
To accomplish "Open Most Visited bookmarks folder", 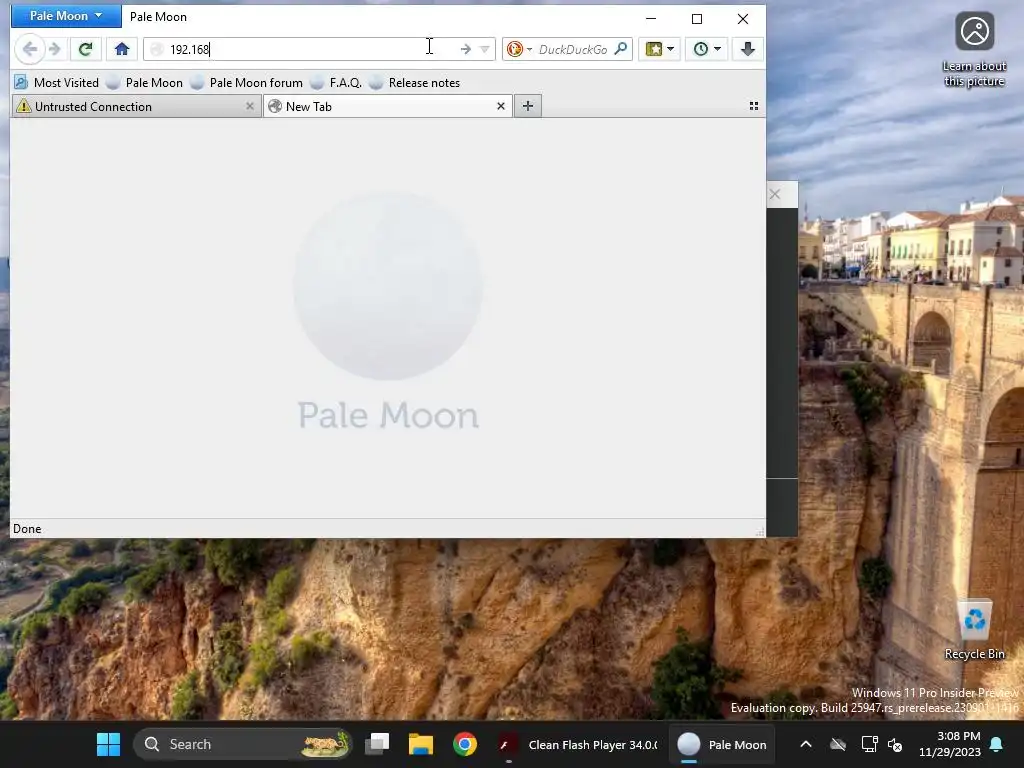I will pyautogui.click(x=57, y=83).
